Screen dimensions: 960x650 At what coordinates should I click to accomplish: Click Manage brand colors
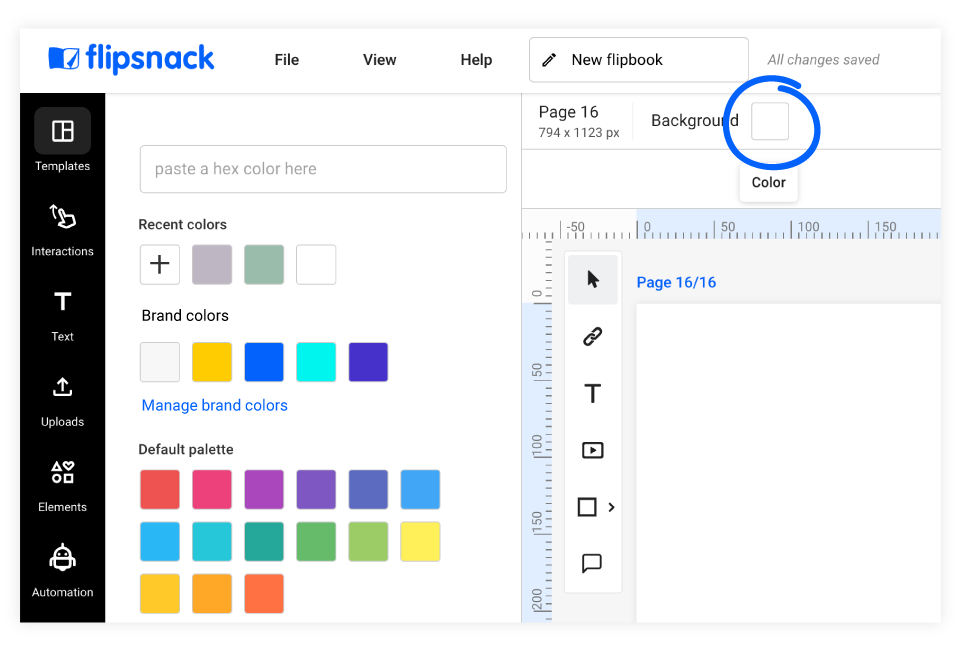(x=214, y=405)
